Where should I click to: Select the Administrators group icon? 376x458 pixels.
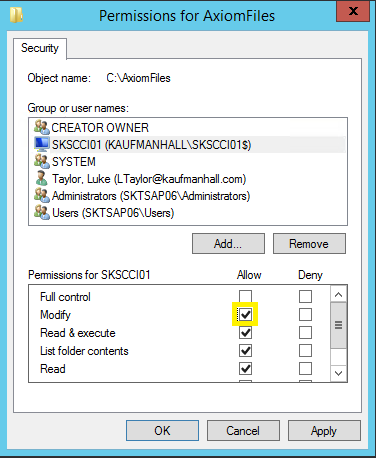[x=42, y=195]
